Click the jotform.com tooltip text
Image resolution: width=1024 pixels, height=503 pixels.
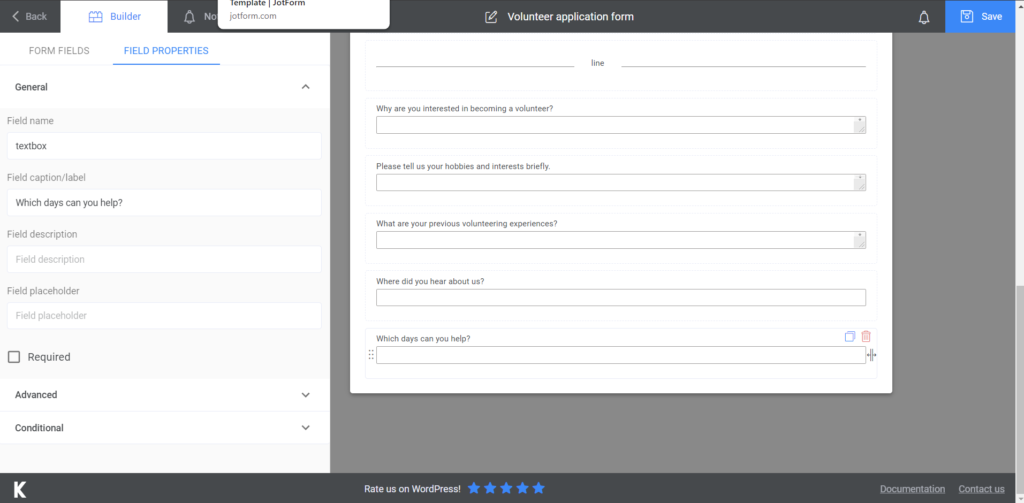tap(253, 16)
